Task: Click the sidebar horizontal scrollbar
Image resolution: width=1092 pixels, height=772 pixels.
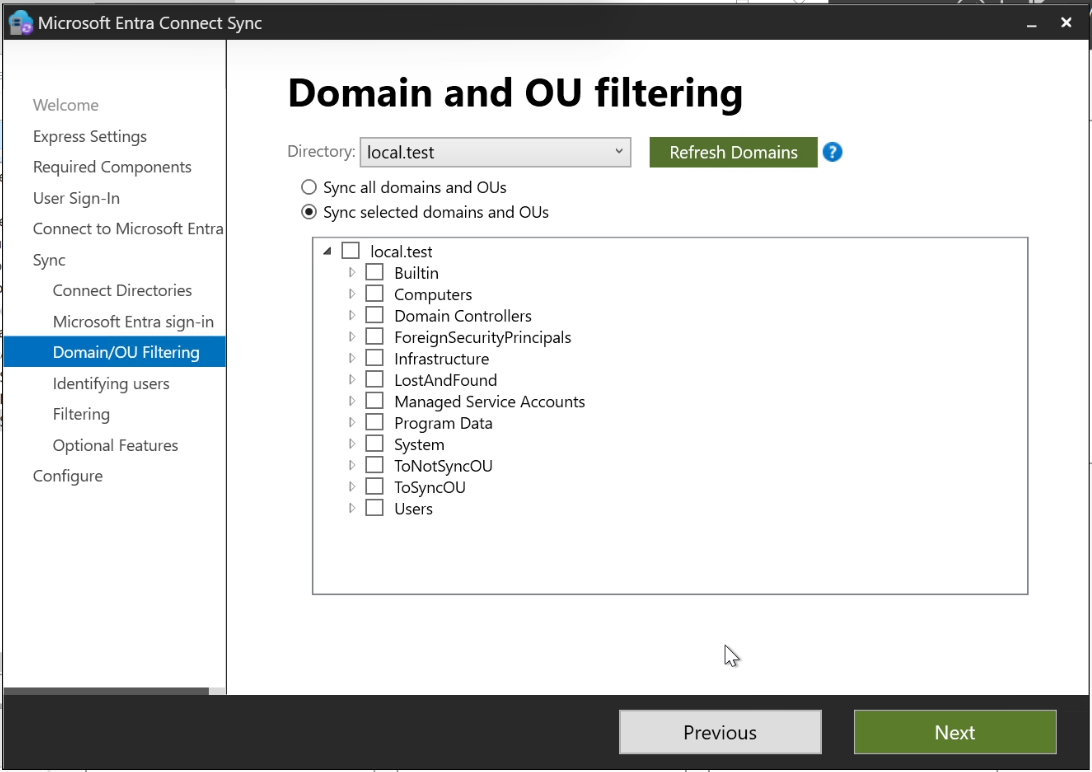Action: pos(106,691)
